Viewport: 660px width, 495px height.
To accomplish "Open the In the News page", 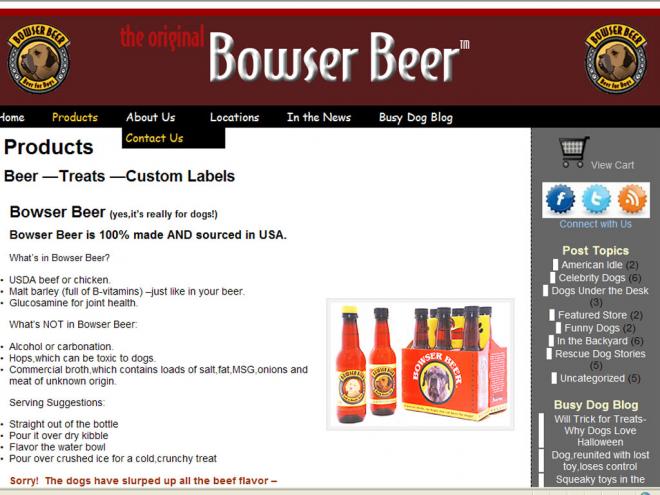I will point(319,117).
